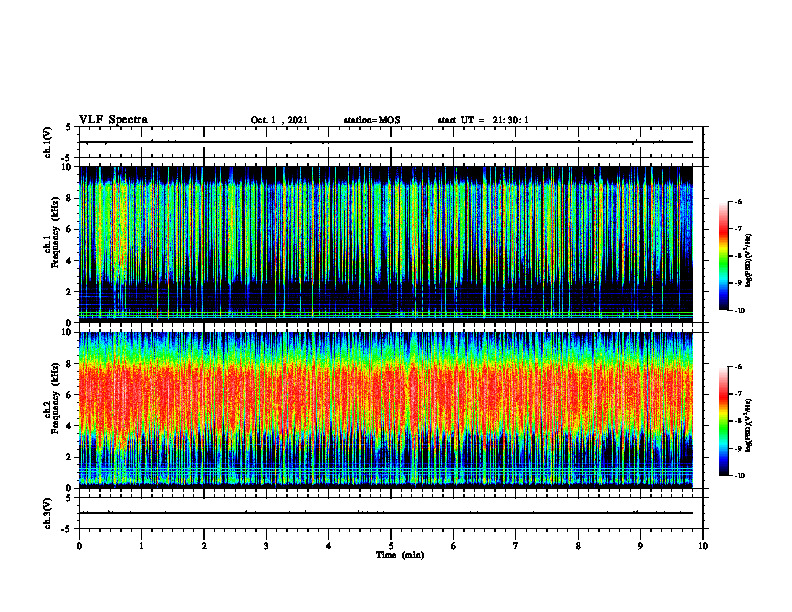Click the station=MOS label
Viewport: 792px width, 612px height.
tap(372, 120)
